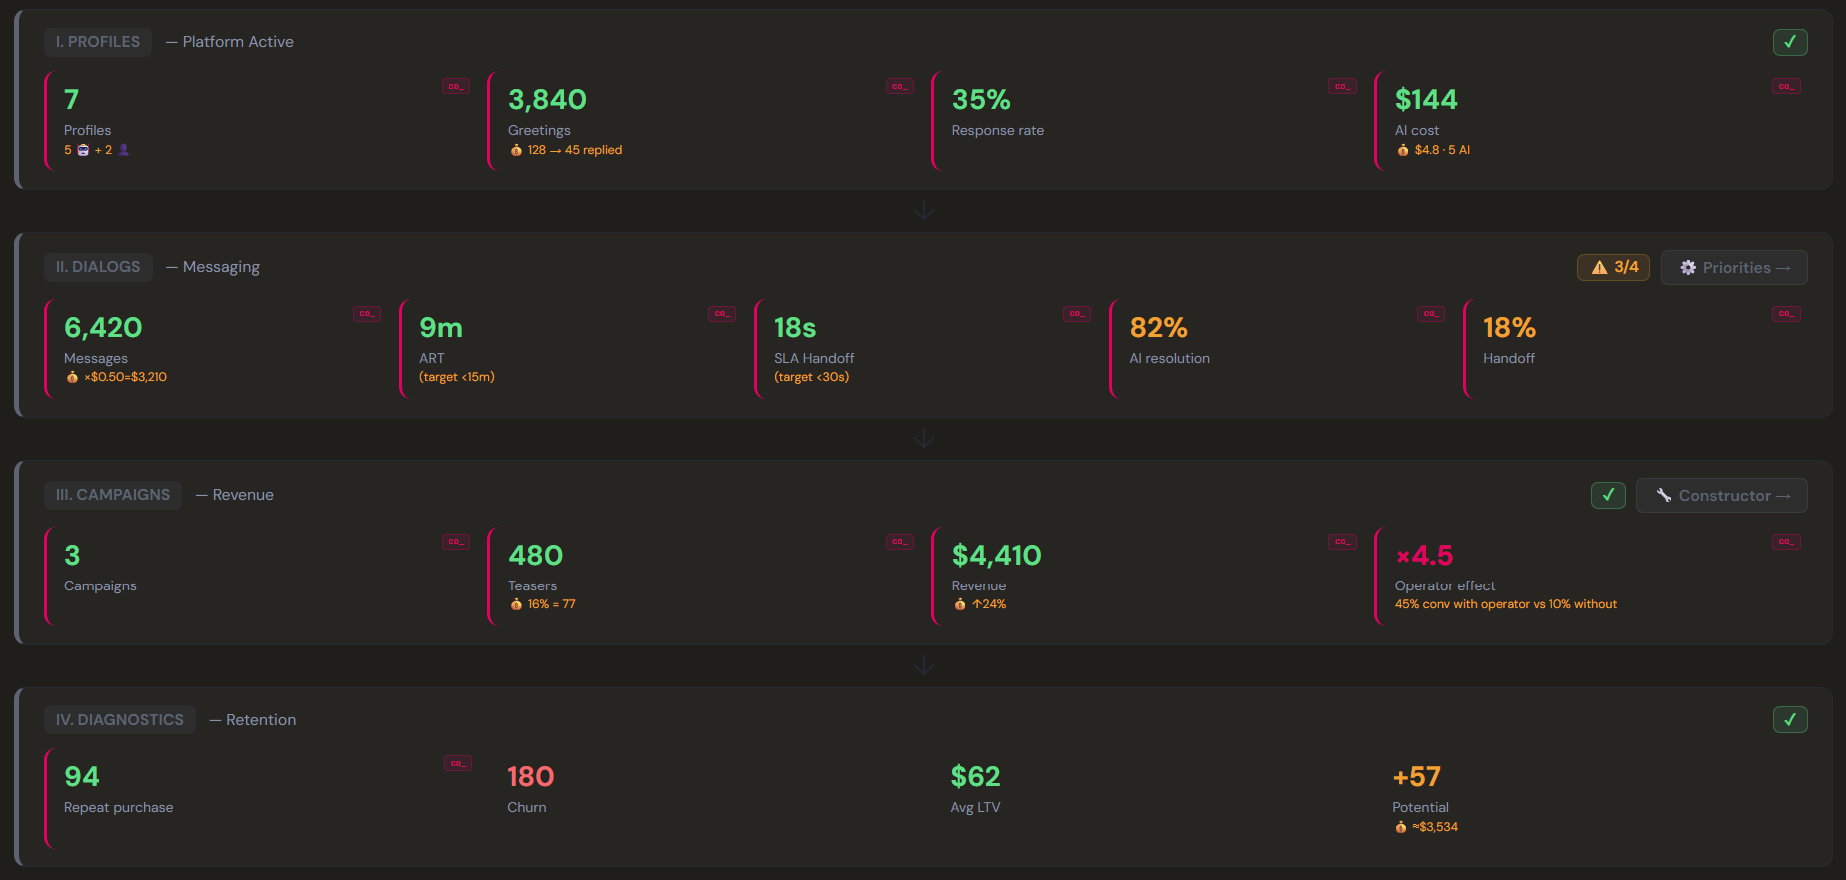Screen dimensions: 1846x880
Task: Click the co_ badge on Greetings card
Action: 900,86
